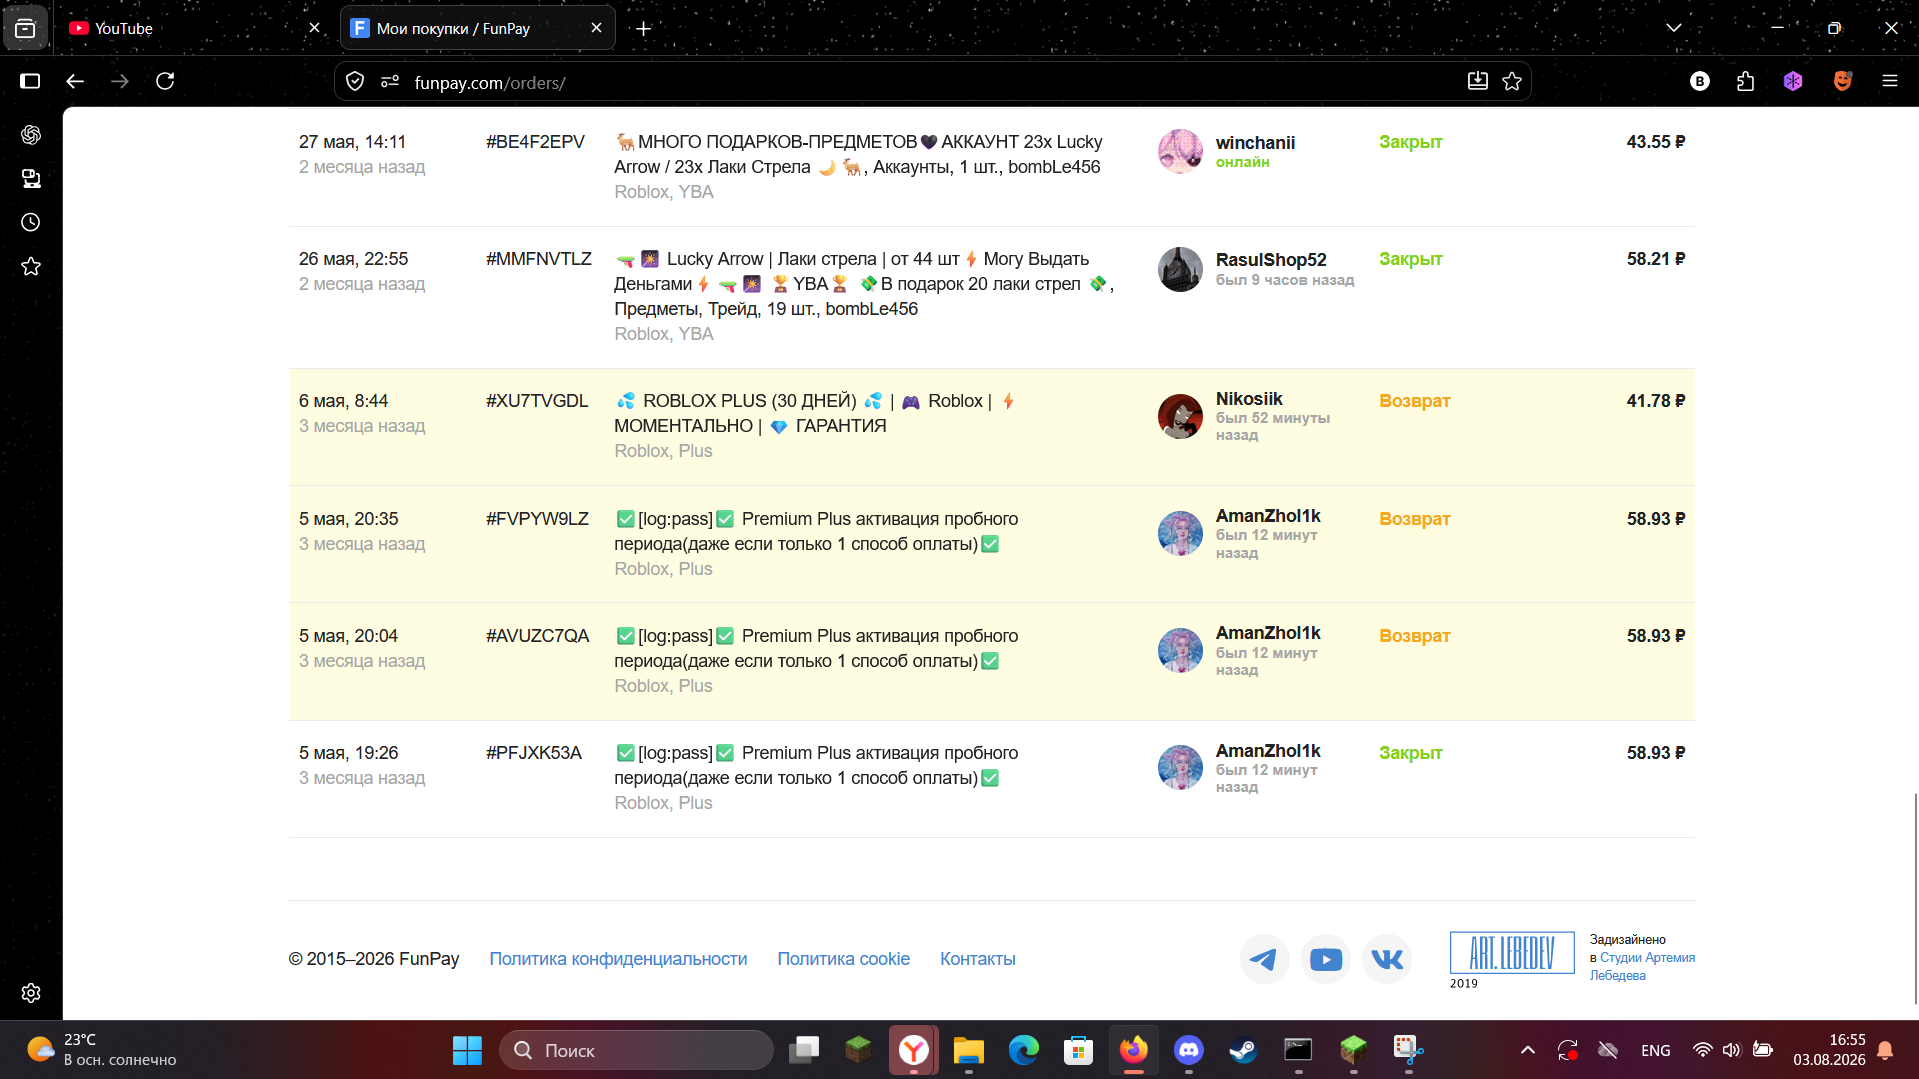1919x1079 pixels.
Task: Open File Explorer from taskbar
Action: coord(968,1050)
